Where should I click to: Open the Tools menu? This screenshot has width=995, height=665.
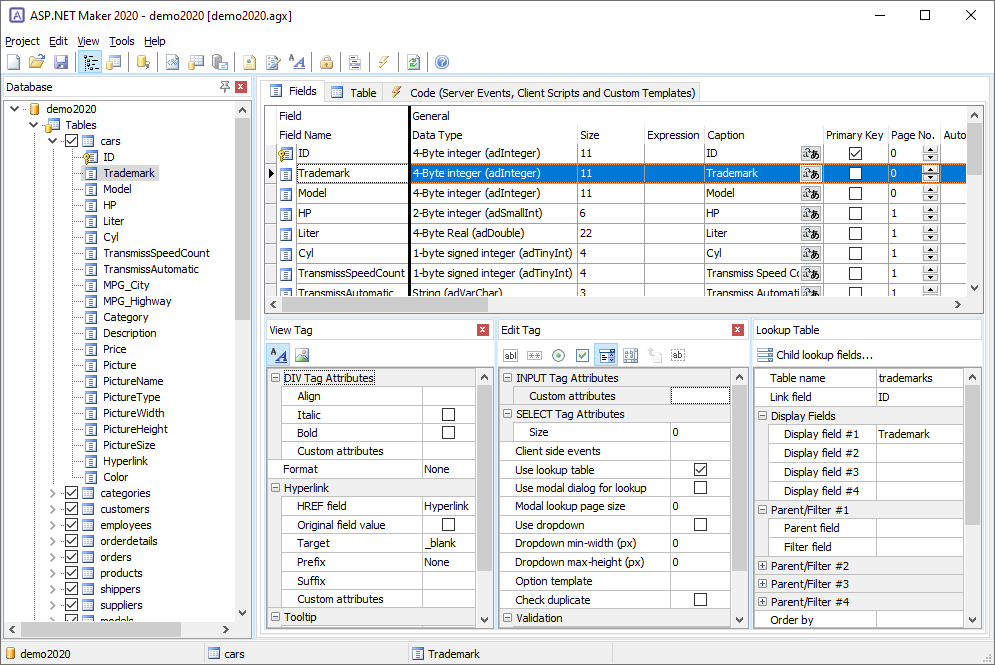tap(121, 41)
